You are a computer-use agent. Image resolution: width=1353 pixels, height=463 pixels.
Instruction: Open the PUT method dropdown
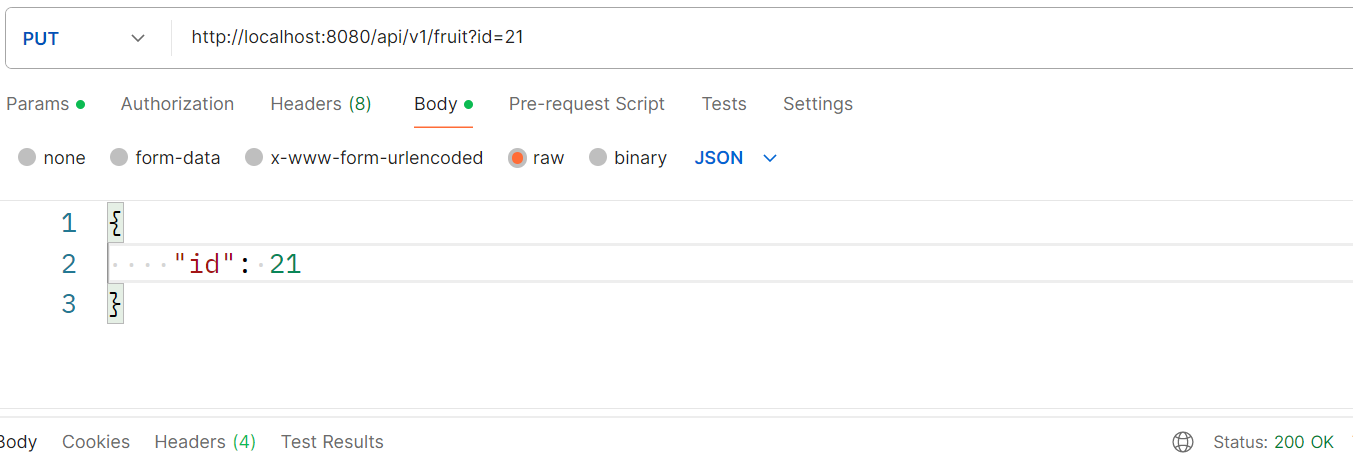point(84,39)
